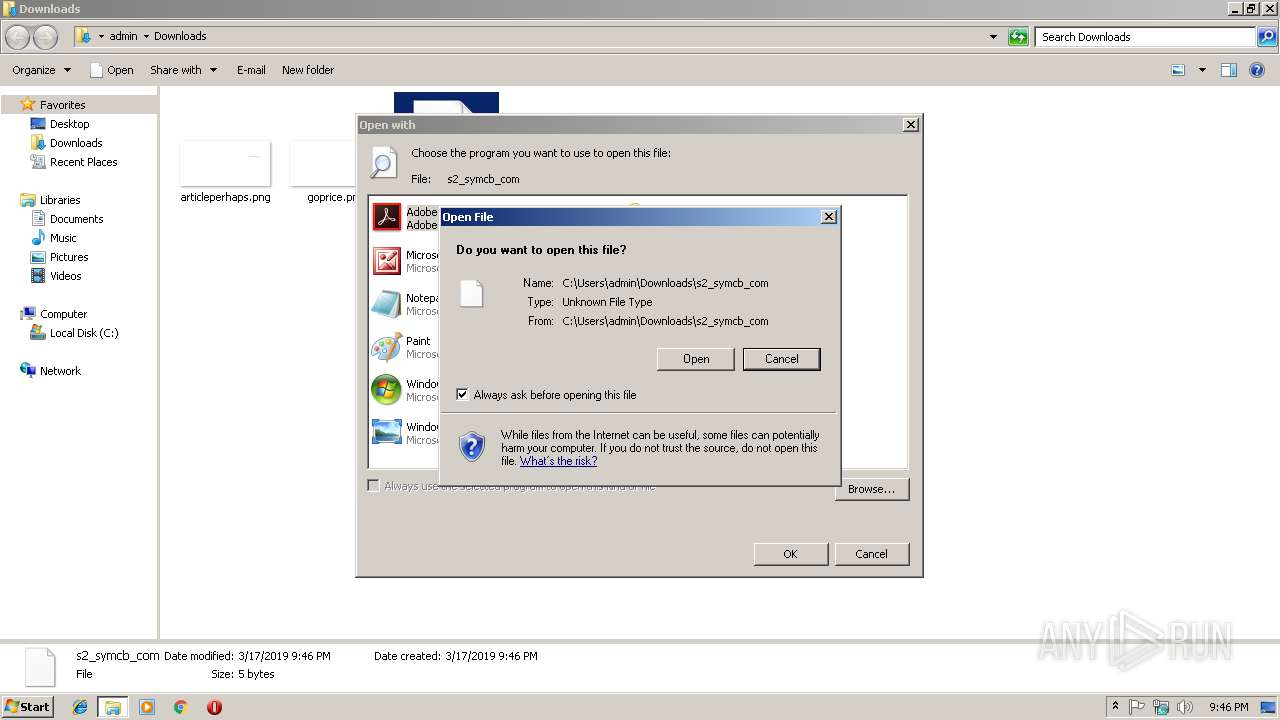Change view with the view icon
Viewport: 1280px width, 720px height.
(1178, 70)
